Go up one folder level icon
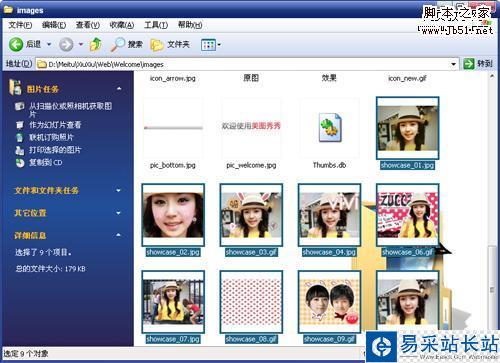Screen dimensions: 500x363 click(95, 44)
